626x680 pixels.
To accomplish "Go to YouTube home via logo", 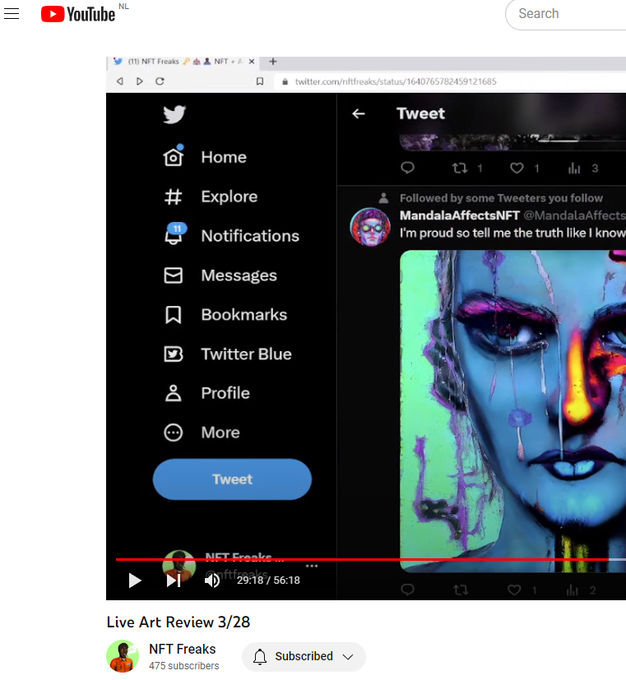I will pos(78,14).
